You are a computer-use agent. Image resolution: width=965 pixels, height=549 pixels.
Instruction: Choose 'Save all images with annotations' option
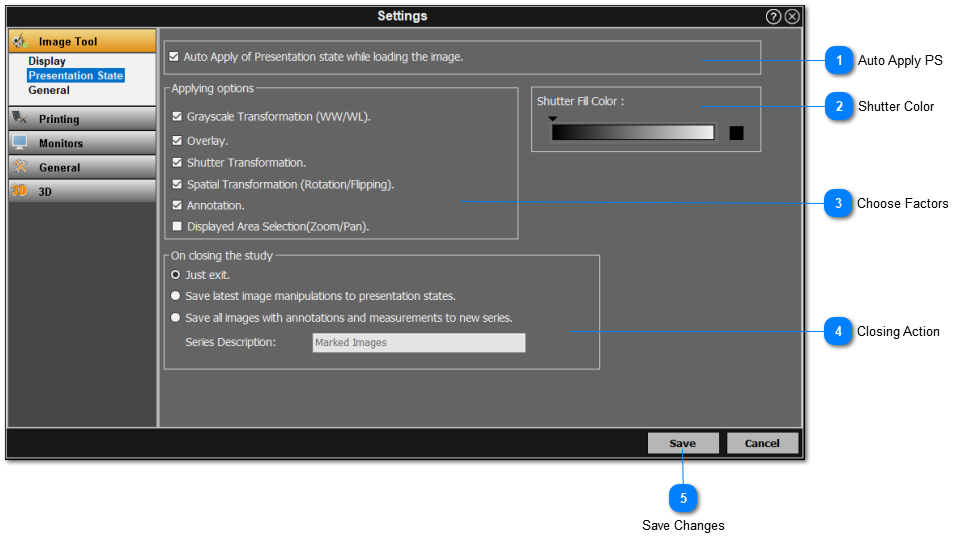tap(176, 318)
